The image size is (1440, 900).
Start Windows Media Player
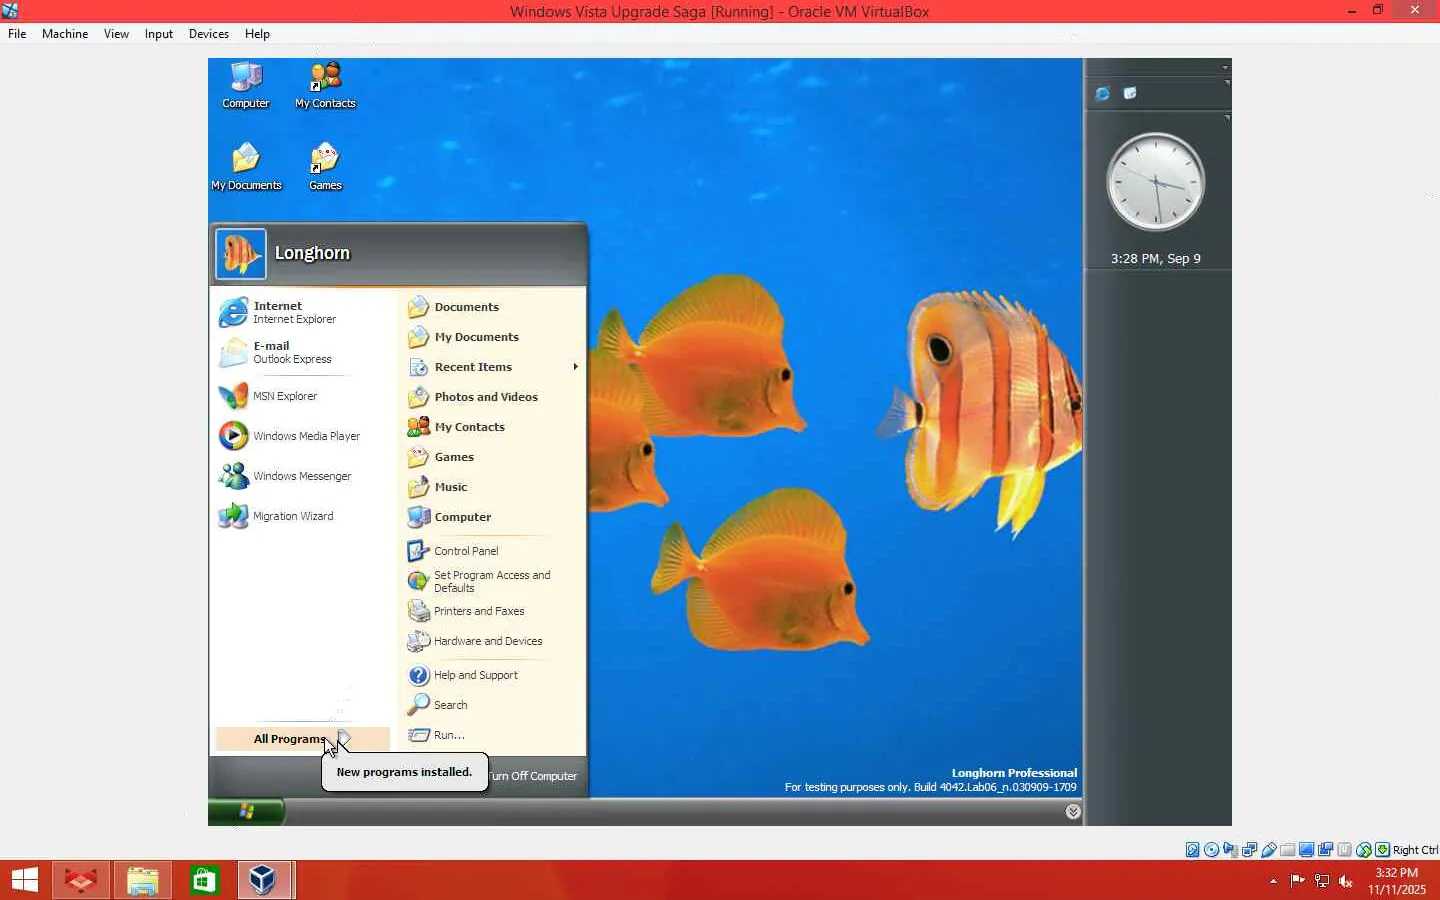[302, 436]
